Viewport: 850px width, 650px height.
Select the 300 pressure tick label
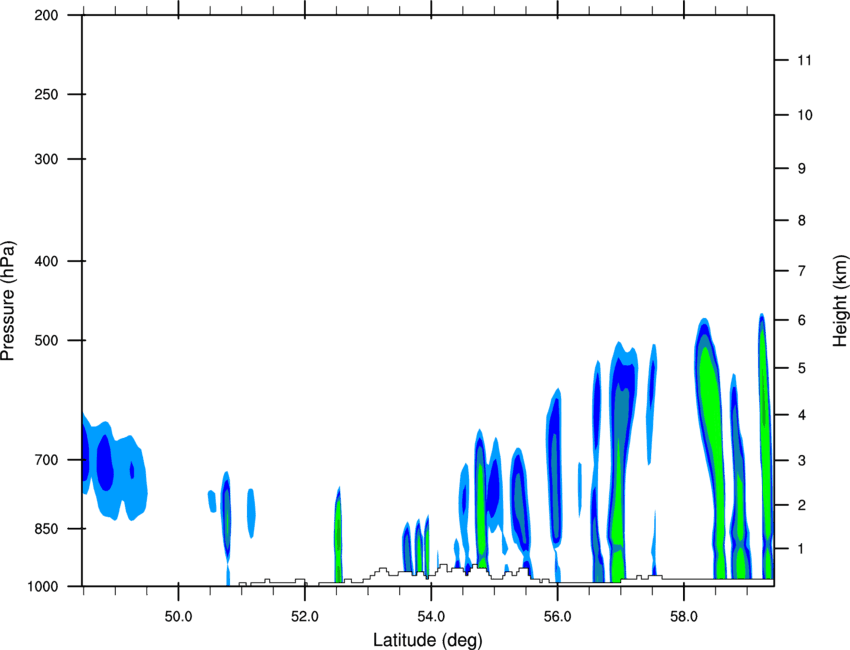(46, 159)
